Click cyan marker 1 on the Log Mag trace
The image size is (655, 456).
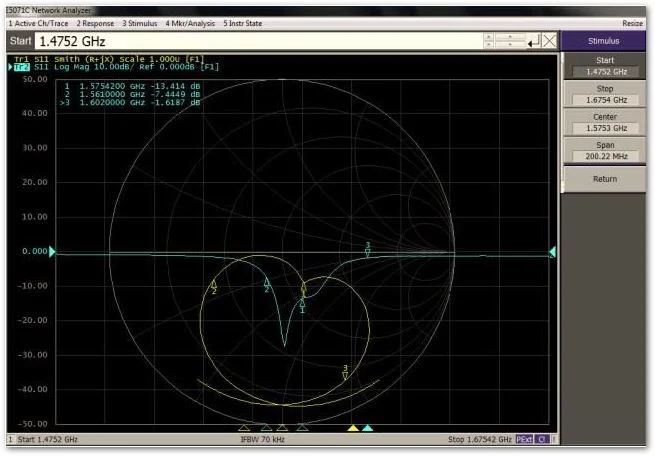point(302,305)
